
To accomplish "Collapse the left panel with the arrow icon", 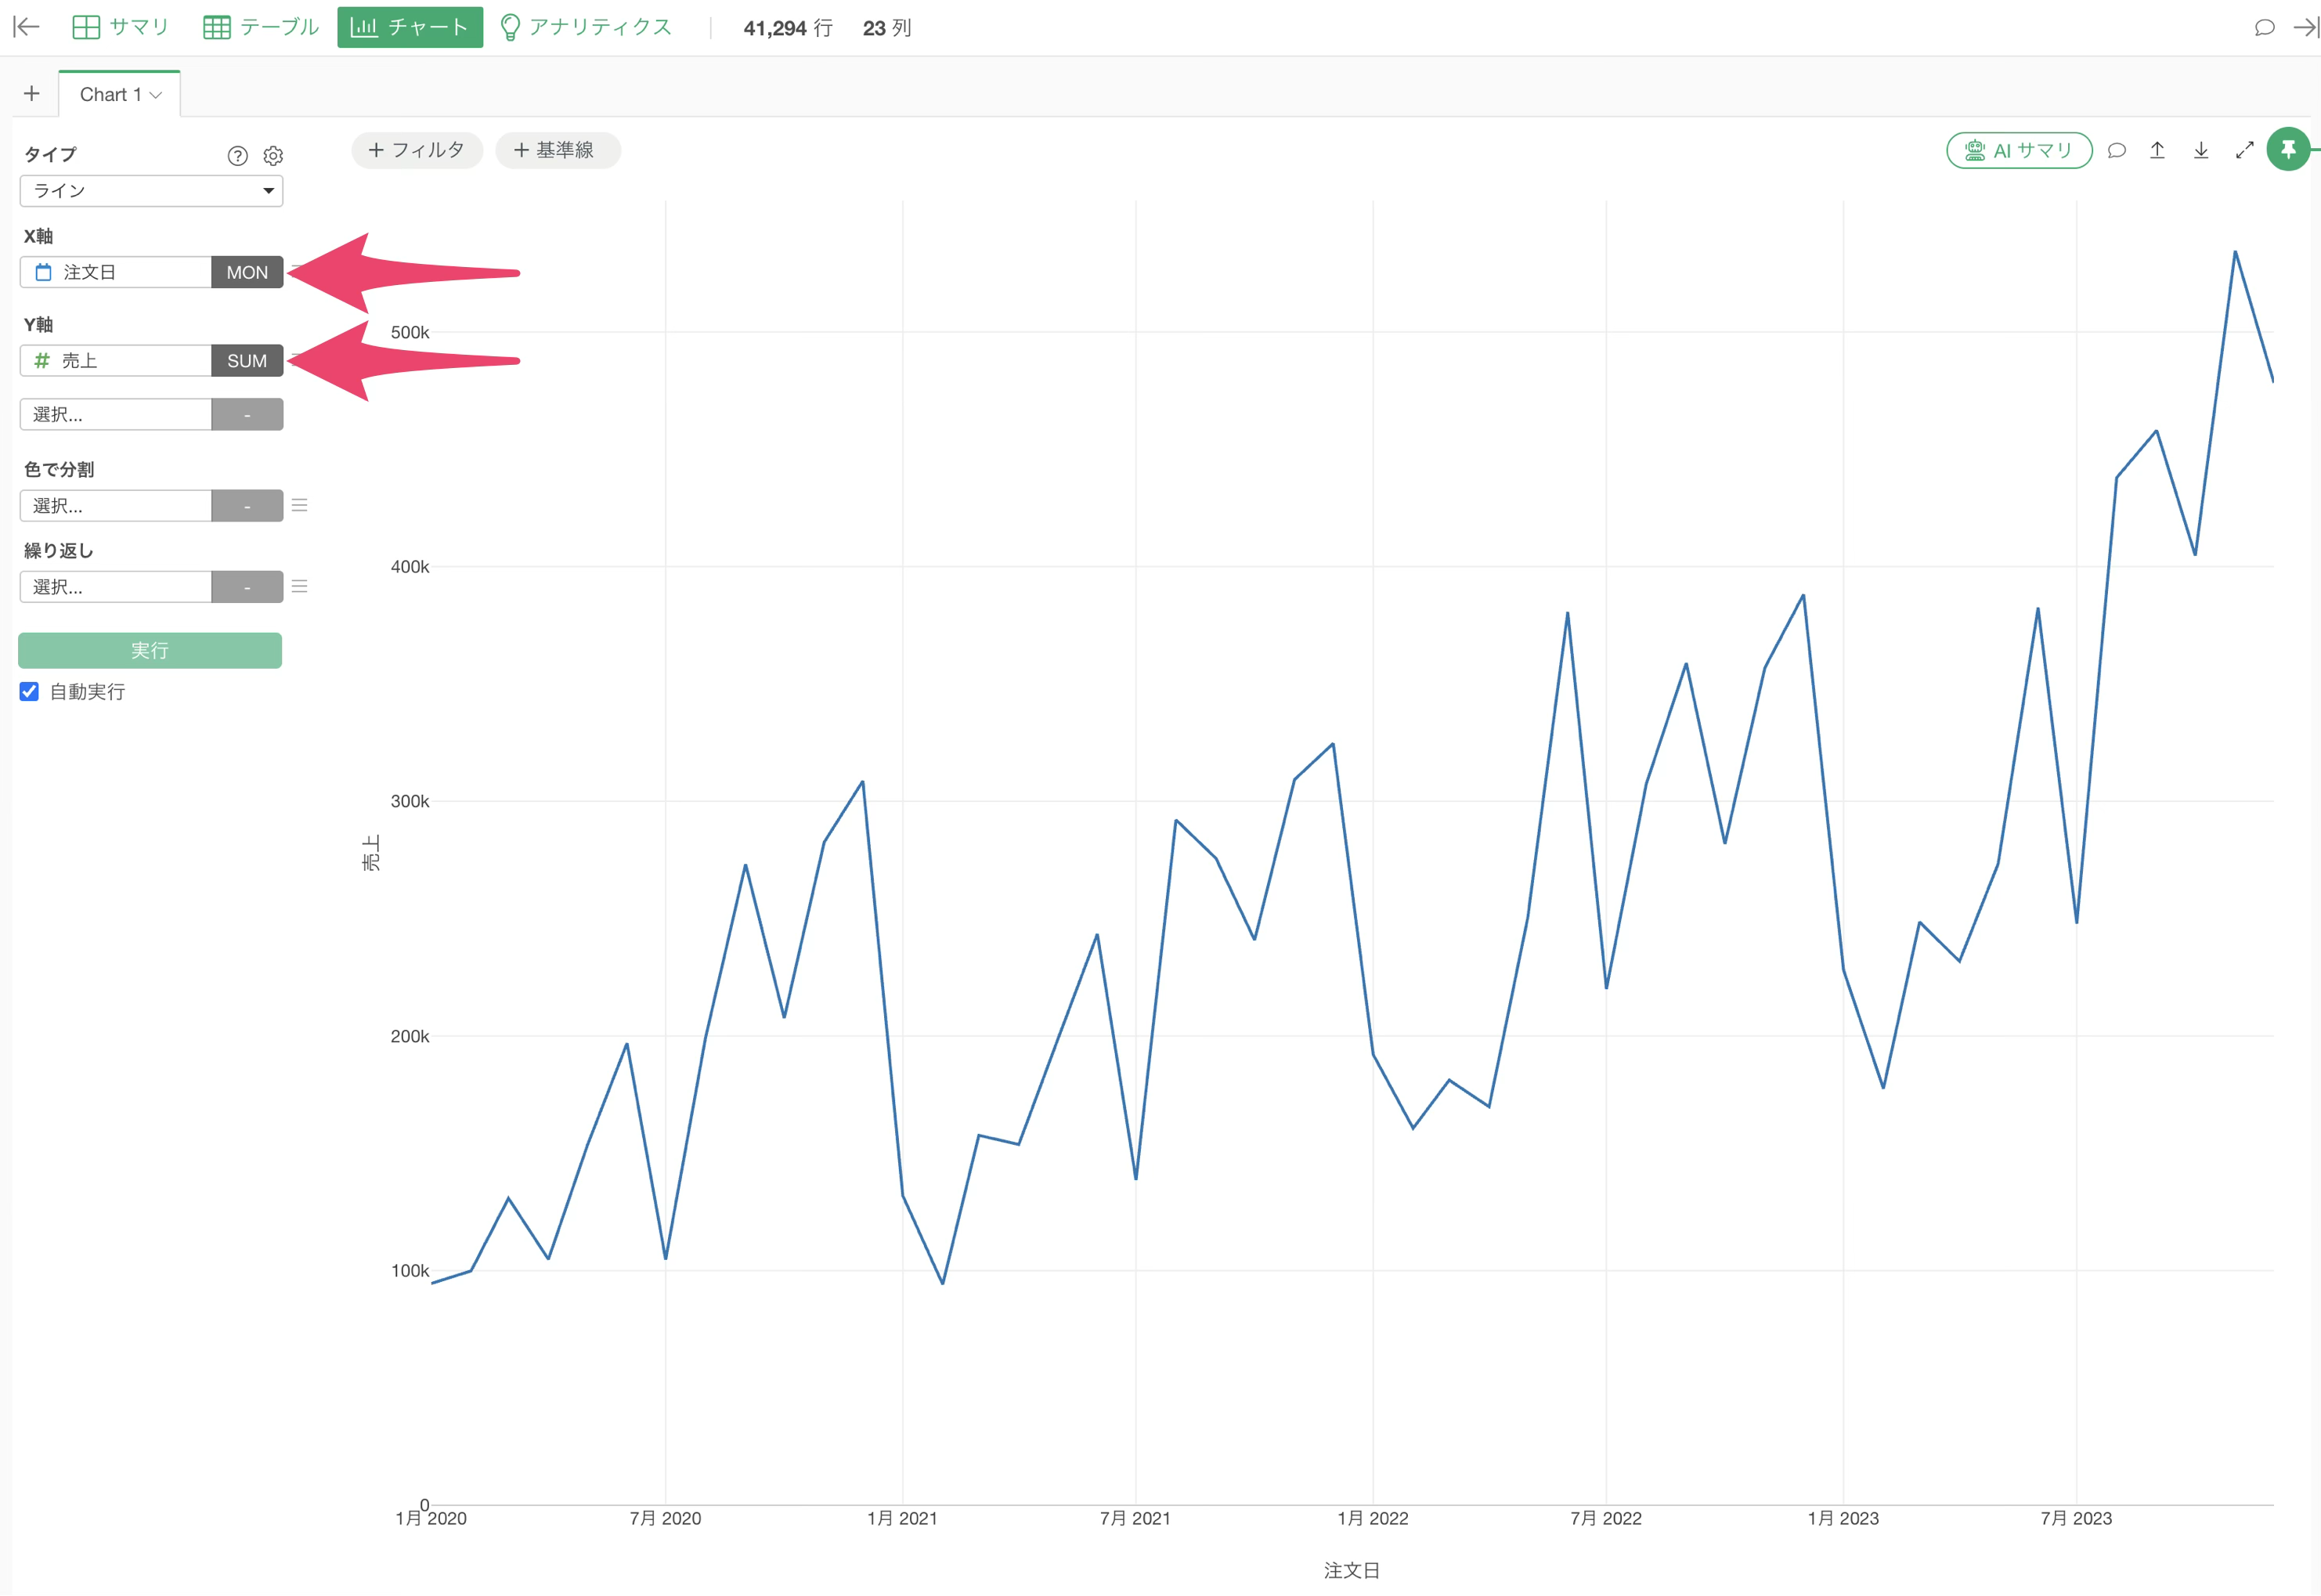I will pyautogui.click(x=26, y=27).
